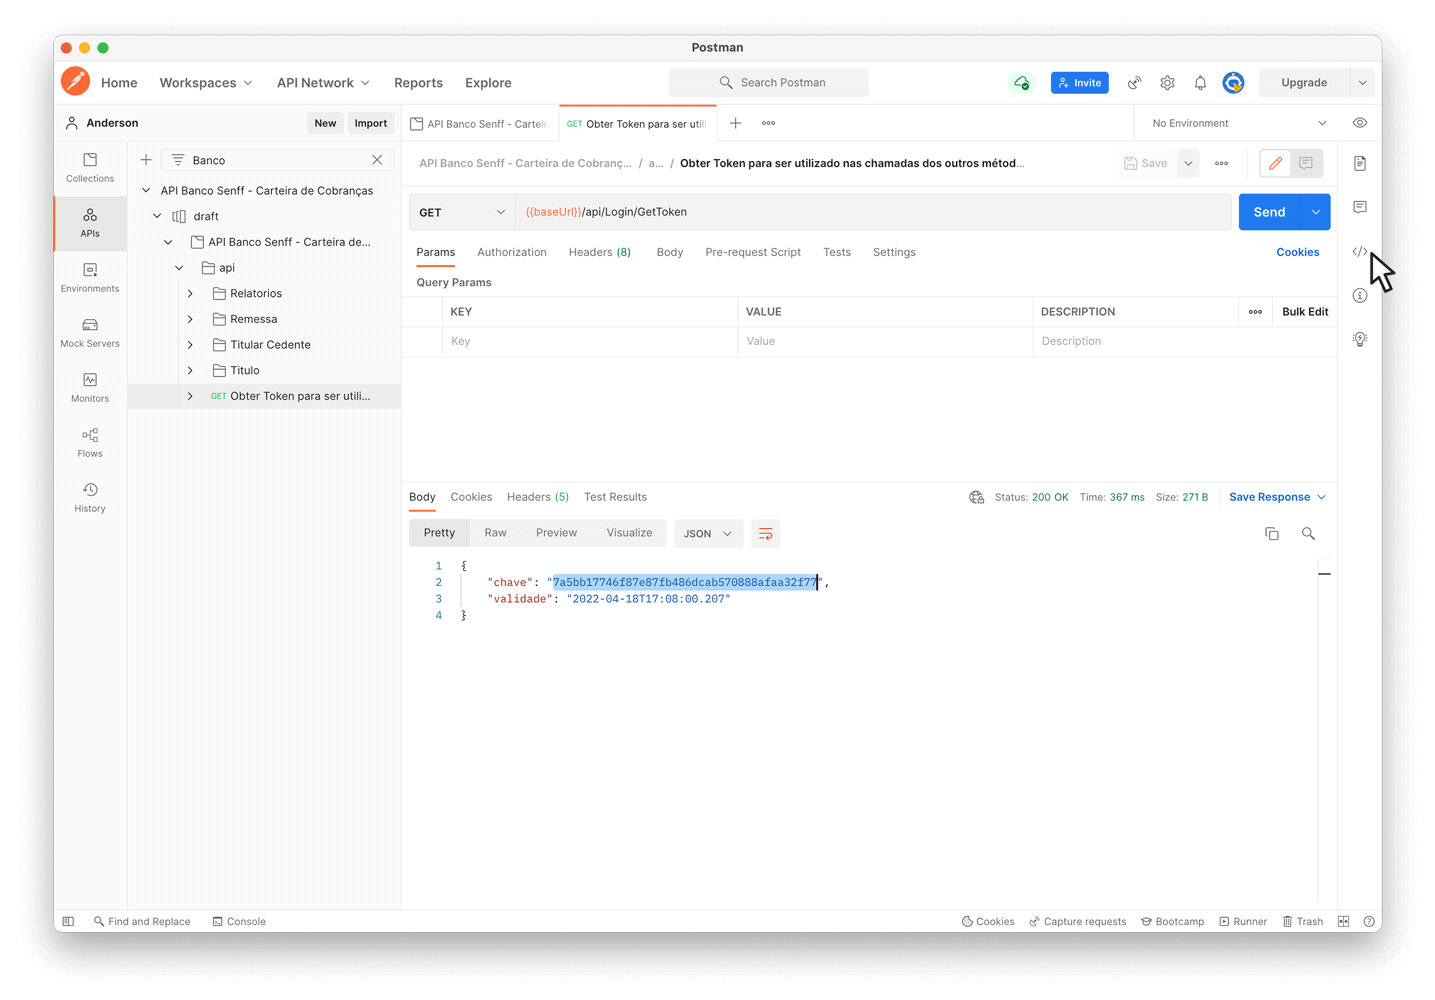The height and width of the screenshot is (1000, 1435).
Task: Click the response pane scrollbar marker
Action: 1324,574
